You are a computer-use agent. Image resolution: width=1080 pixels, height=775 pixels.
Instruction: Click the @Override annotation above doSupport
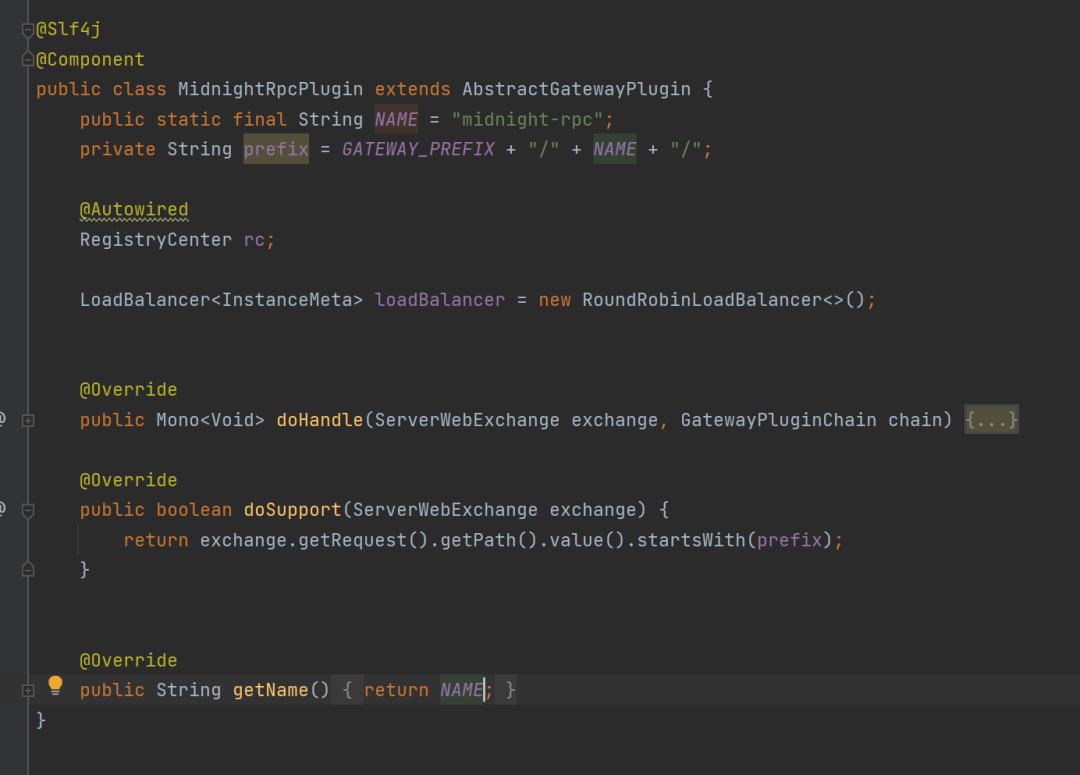[x=128, y=479]
